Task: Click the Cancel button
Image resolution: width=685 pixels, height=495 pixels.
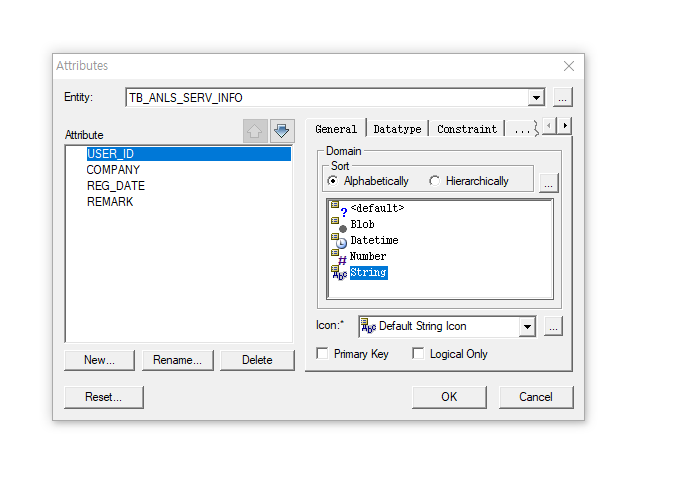Action: pos(536,397)
